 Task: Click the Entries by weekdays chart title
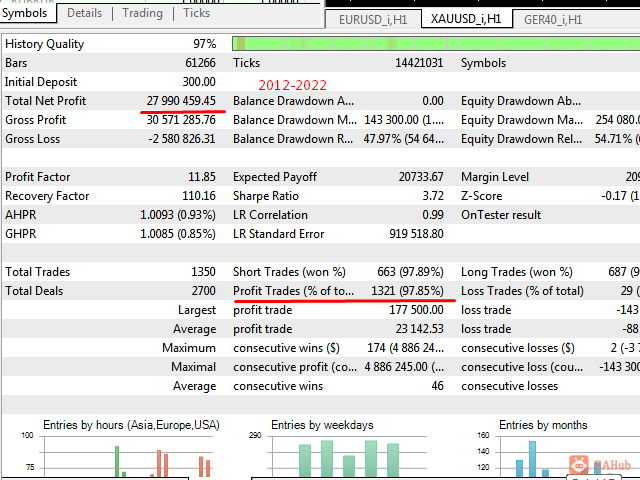(x=322, y=425)
